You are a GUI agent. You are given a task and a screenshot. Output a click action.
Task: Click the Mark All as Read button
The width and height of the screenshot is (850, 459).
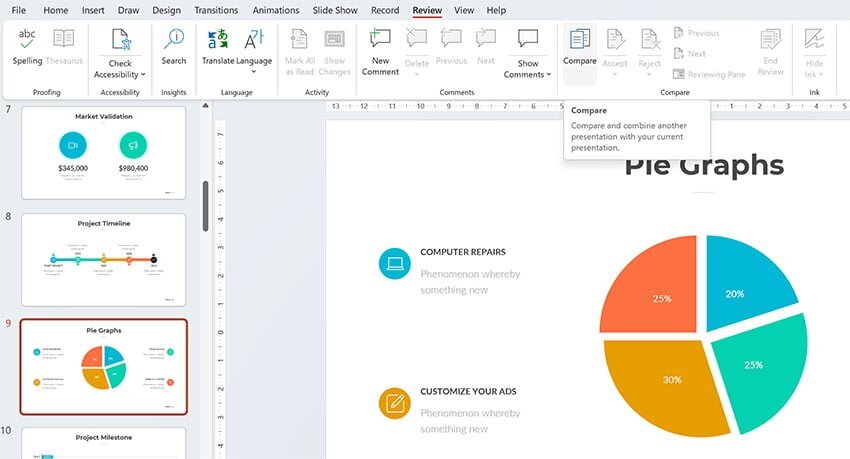(x=300, y=40)
